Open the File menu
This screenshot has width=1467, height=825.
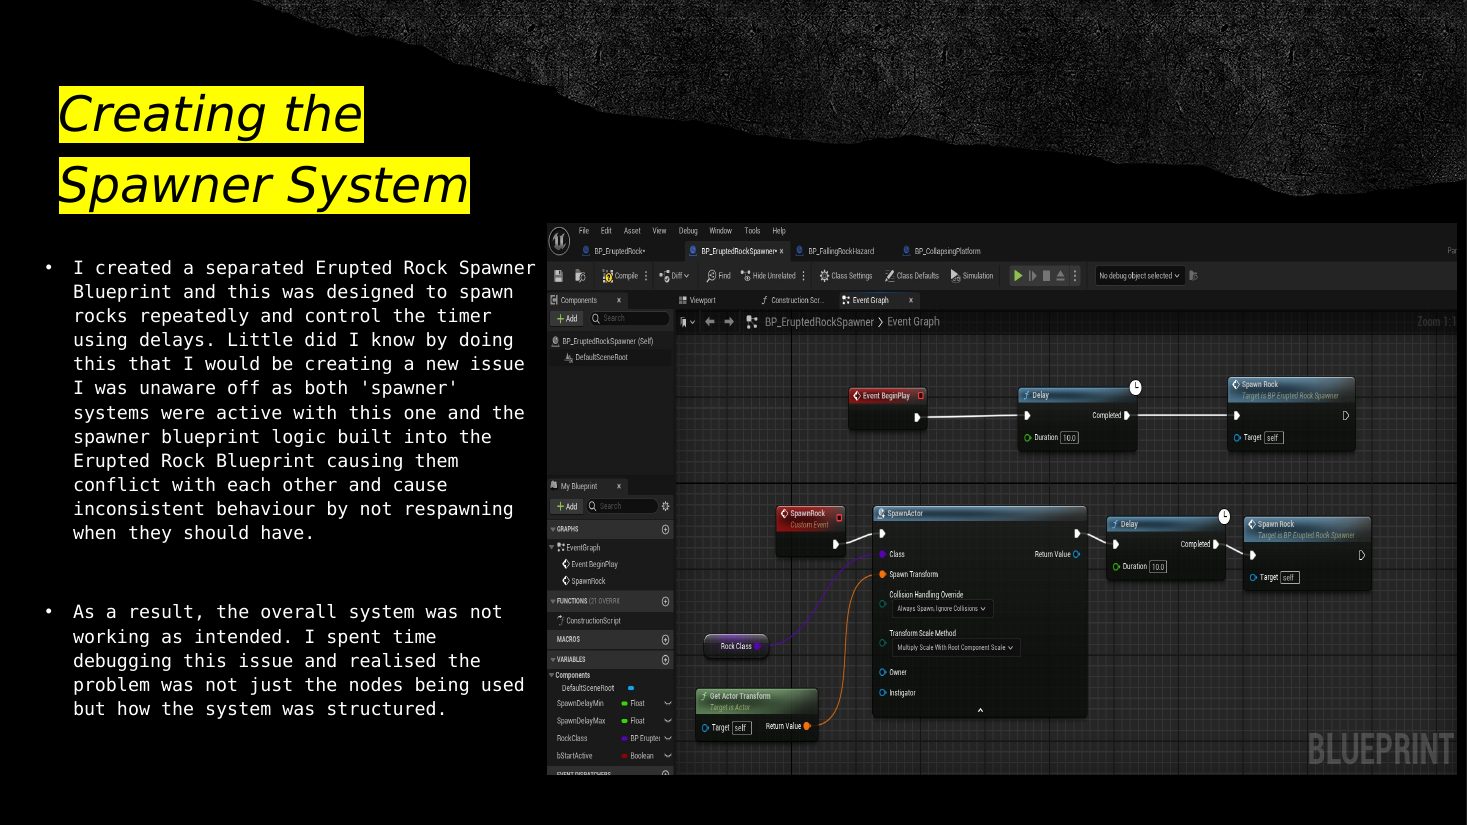click(584, 231)
